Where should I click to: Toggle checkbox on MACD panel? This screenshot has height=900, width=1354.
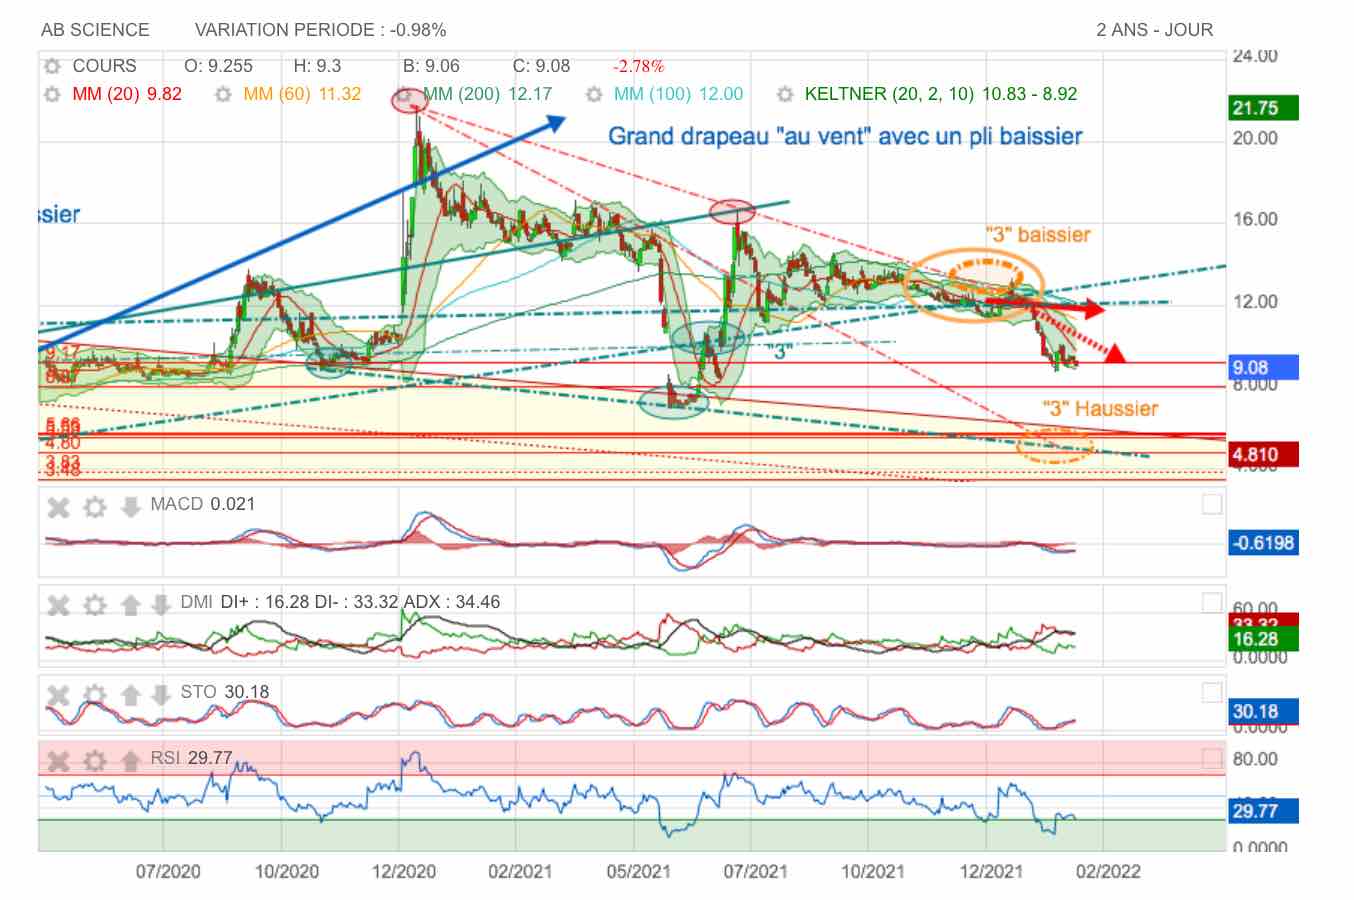tap(1211, 504)
